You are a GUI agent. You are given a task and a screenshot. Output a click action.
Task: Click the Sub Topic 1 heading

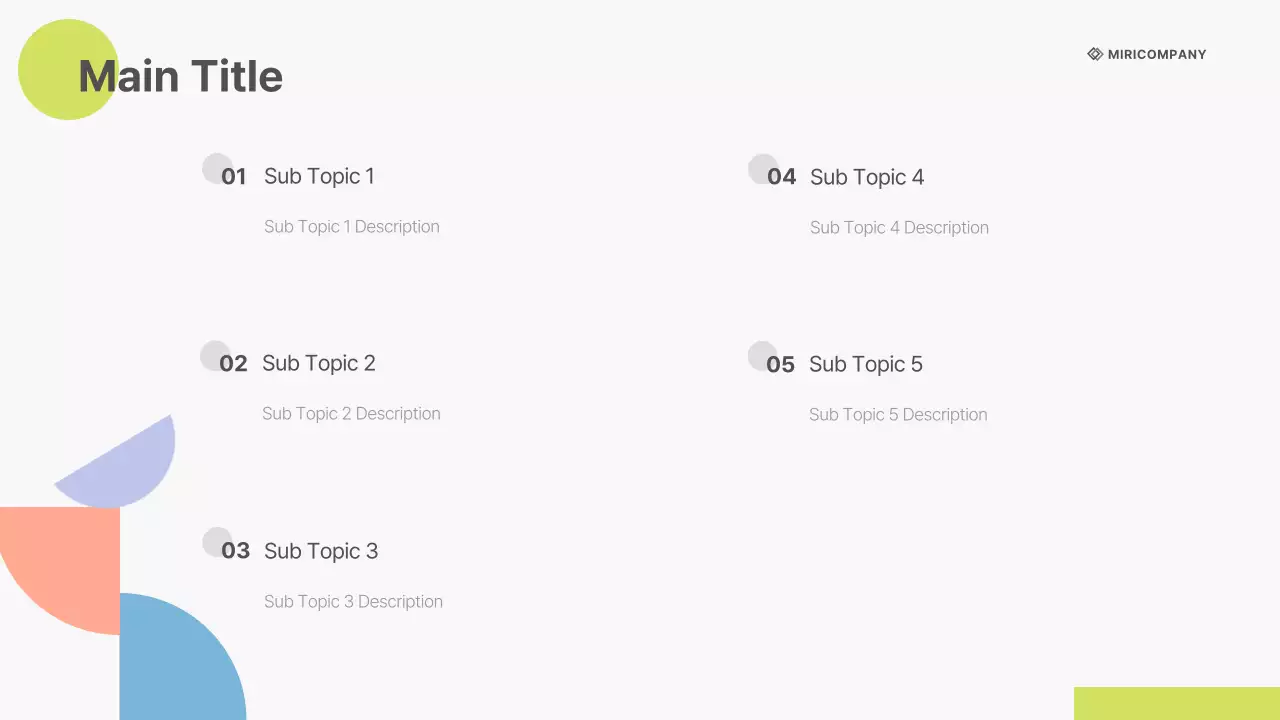[319, 176]
